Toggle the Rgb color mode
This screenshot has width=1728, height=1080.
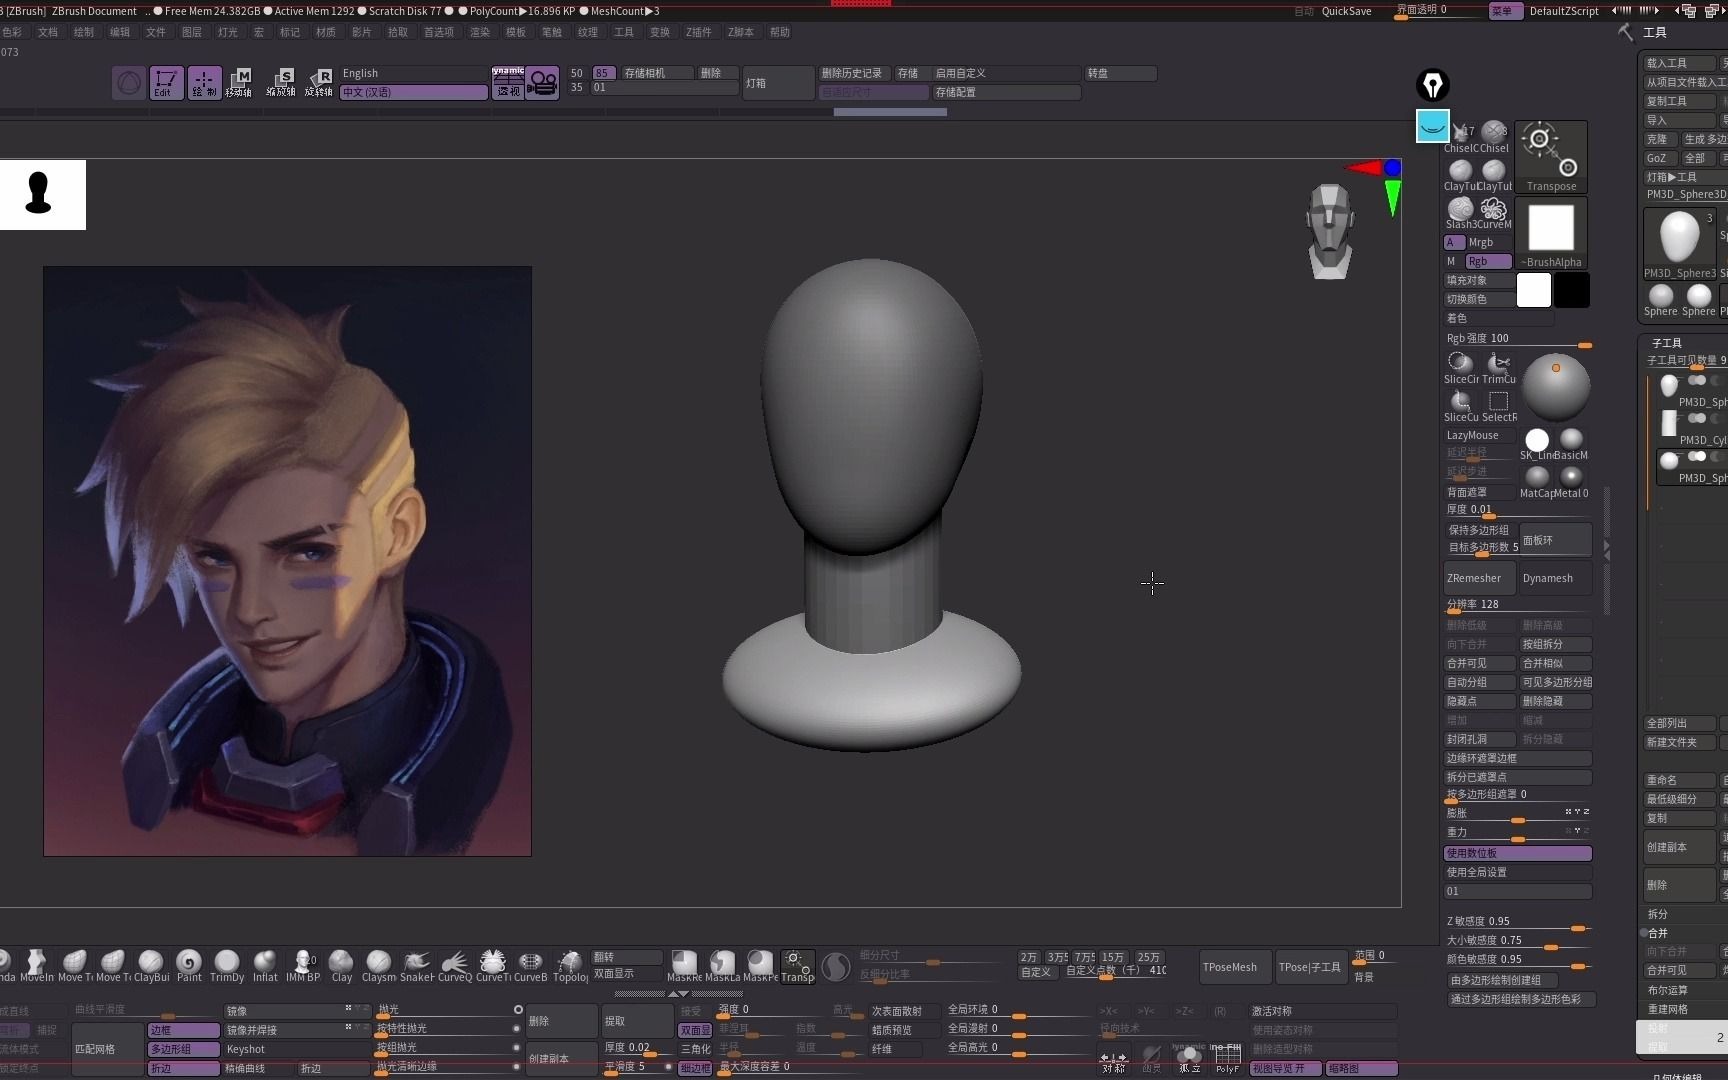(1488, 261)
